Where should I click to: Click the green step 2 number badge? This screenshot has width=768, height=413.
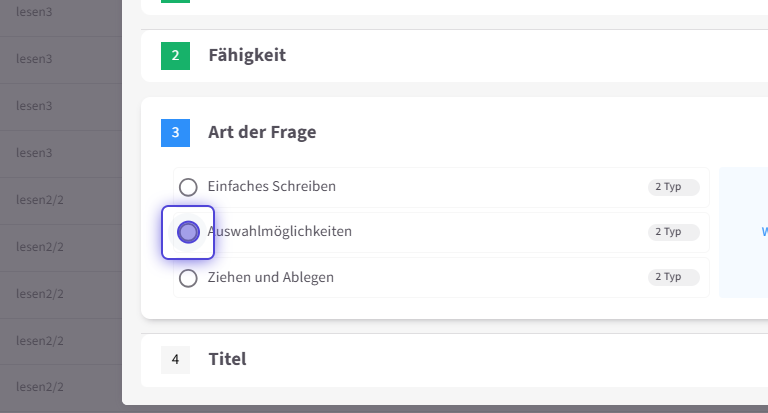point(175,56)
